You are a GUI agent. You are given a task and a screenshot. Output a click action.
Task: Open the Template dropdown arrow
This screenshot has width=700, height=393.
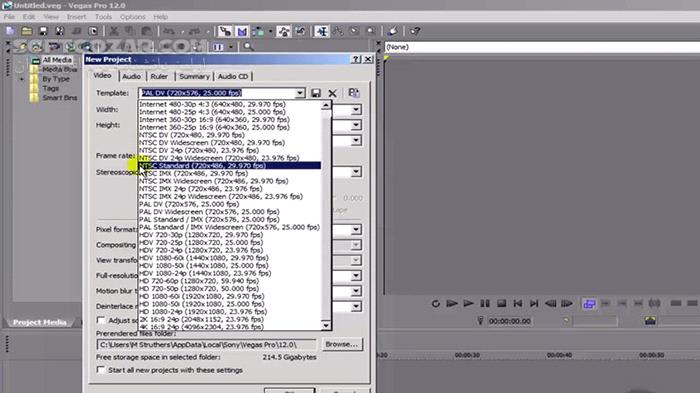[x=300, y=93]
